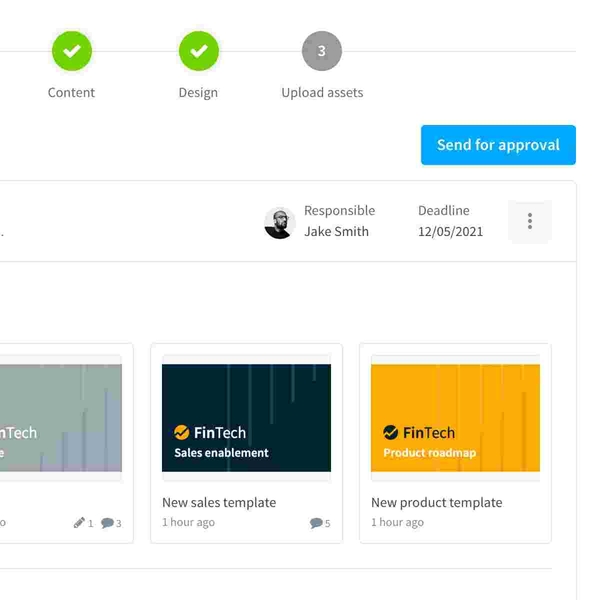600x600 pixels.
Task: Click the comments icon on New sales template
Action: pyautogui.click(x=316, y=523)
